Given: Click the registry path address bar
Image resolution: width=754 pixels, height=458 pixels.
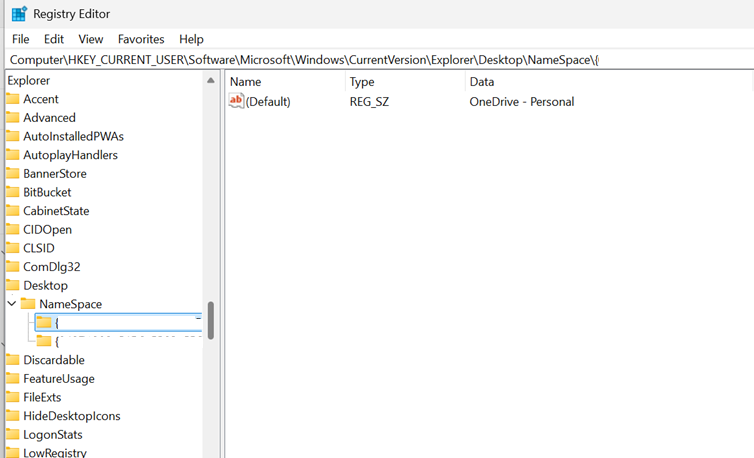Looking at the screenshot, I should pyautogui.click(x=380, y=60).
